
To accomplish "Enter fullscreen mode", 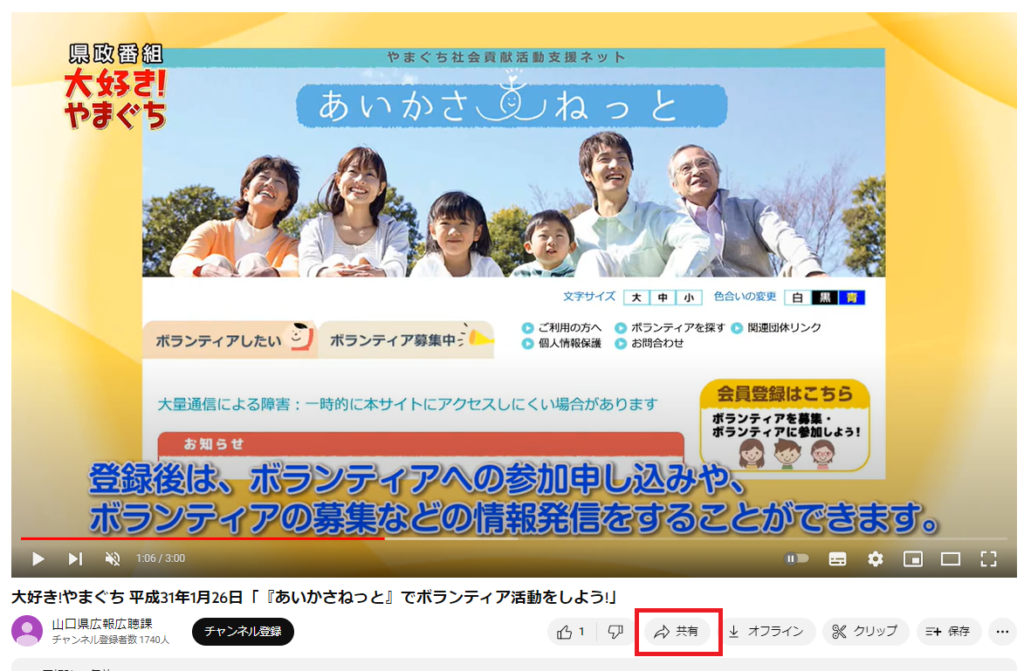I will click(989, 559).
